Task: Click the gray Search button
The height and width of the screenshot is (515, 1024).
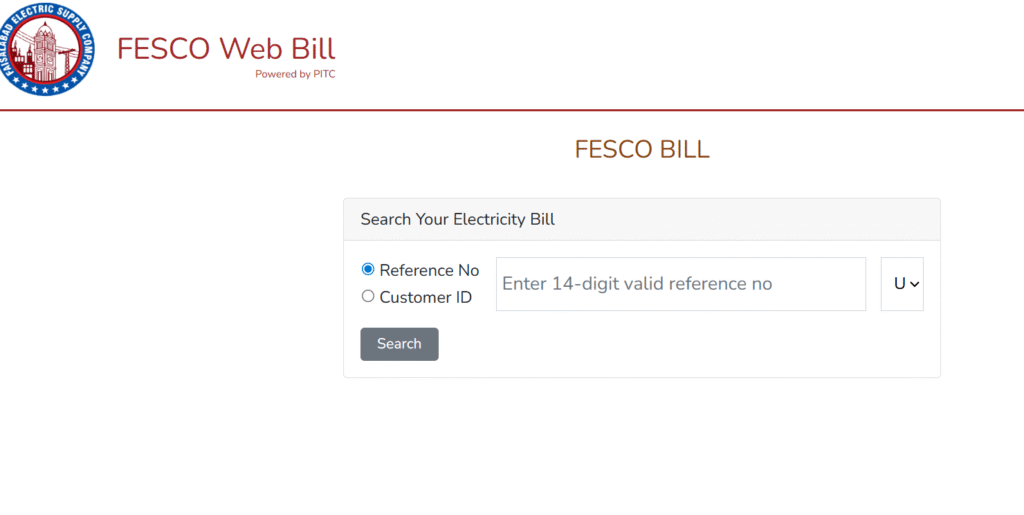Action: pyautogui.click(x=399, y=344)
